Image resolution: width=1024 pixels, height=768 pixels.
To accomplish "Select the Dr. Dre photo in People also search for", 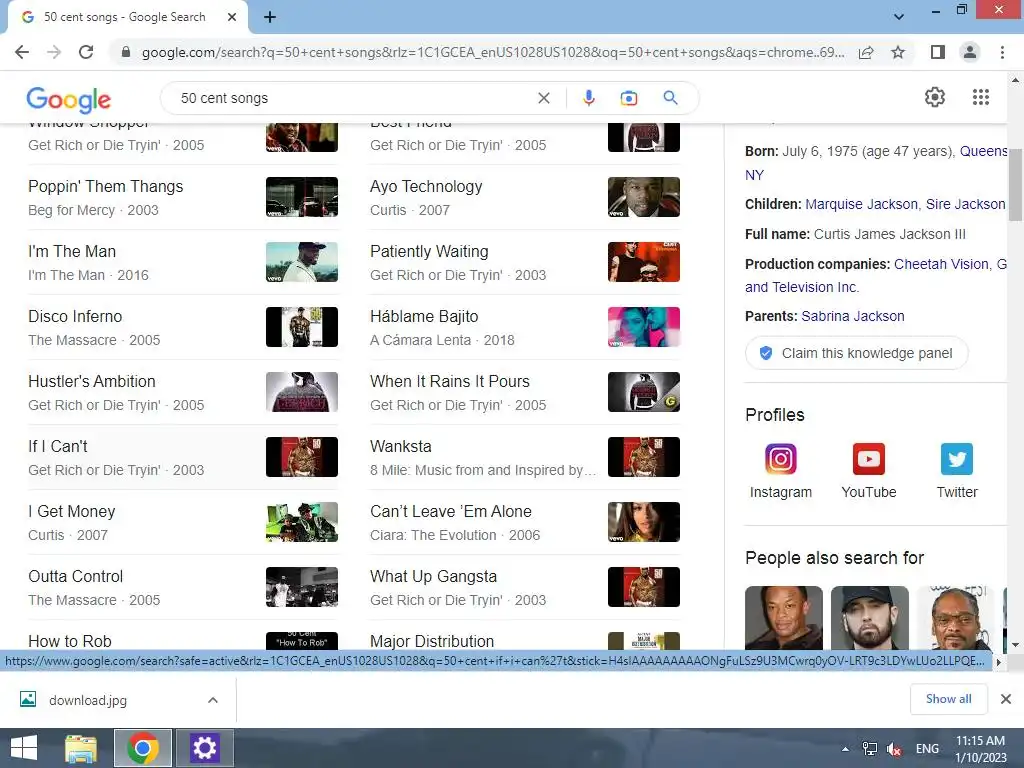I will point(784,618).
